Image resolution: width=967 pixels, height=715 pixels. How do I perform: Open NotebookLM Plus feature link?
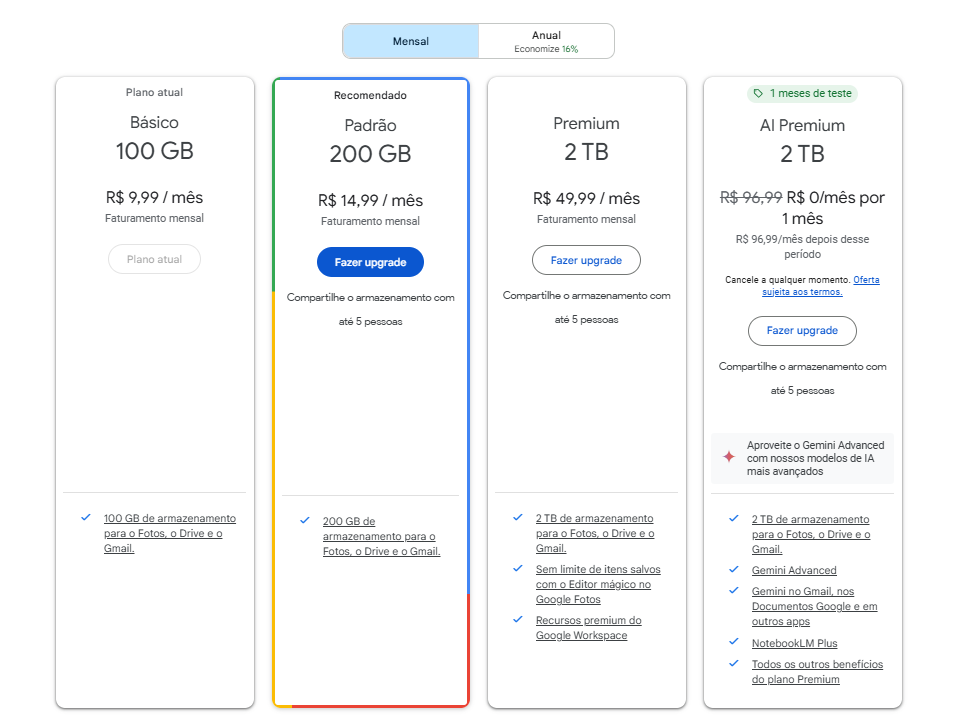click(794, 643)
